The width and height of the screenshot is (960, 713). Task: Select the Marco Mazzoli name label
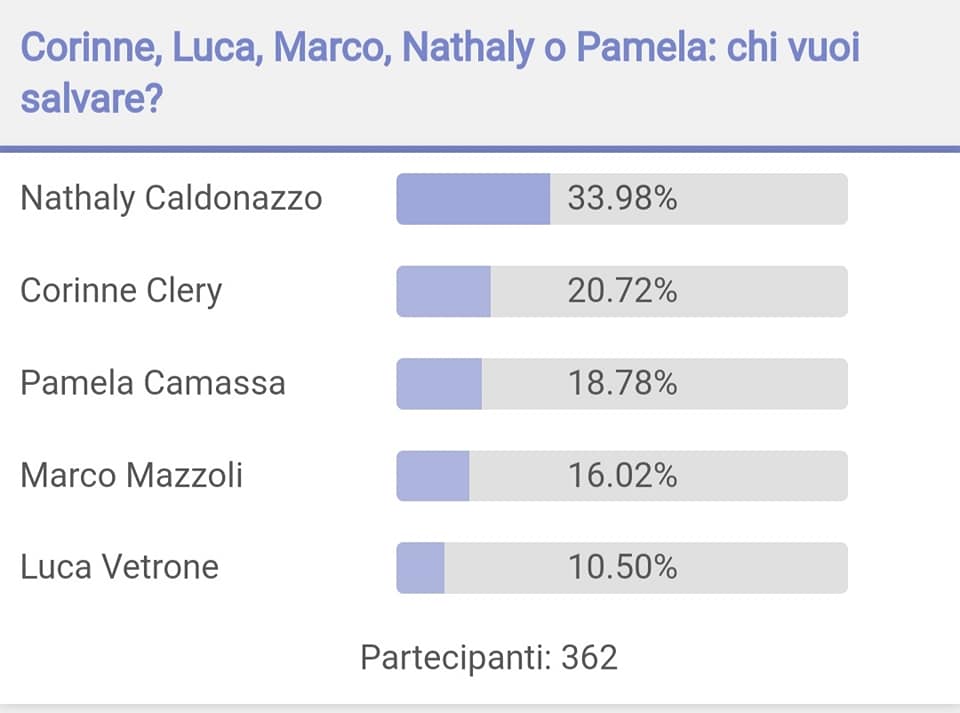(x=132, y=475)
